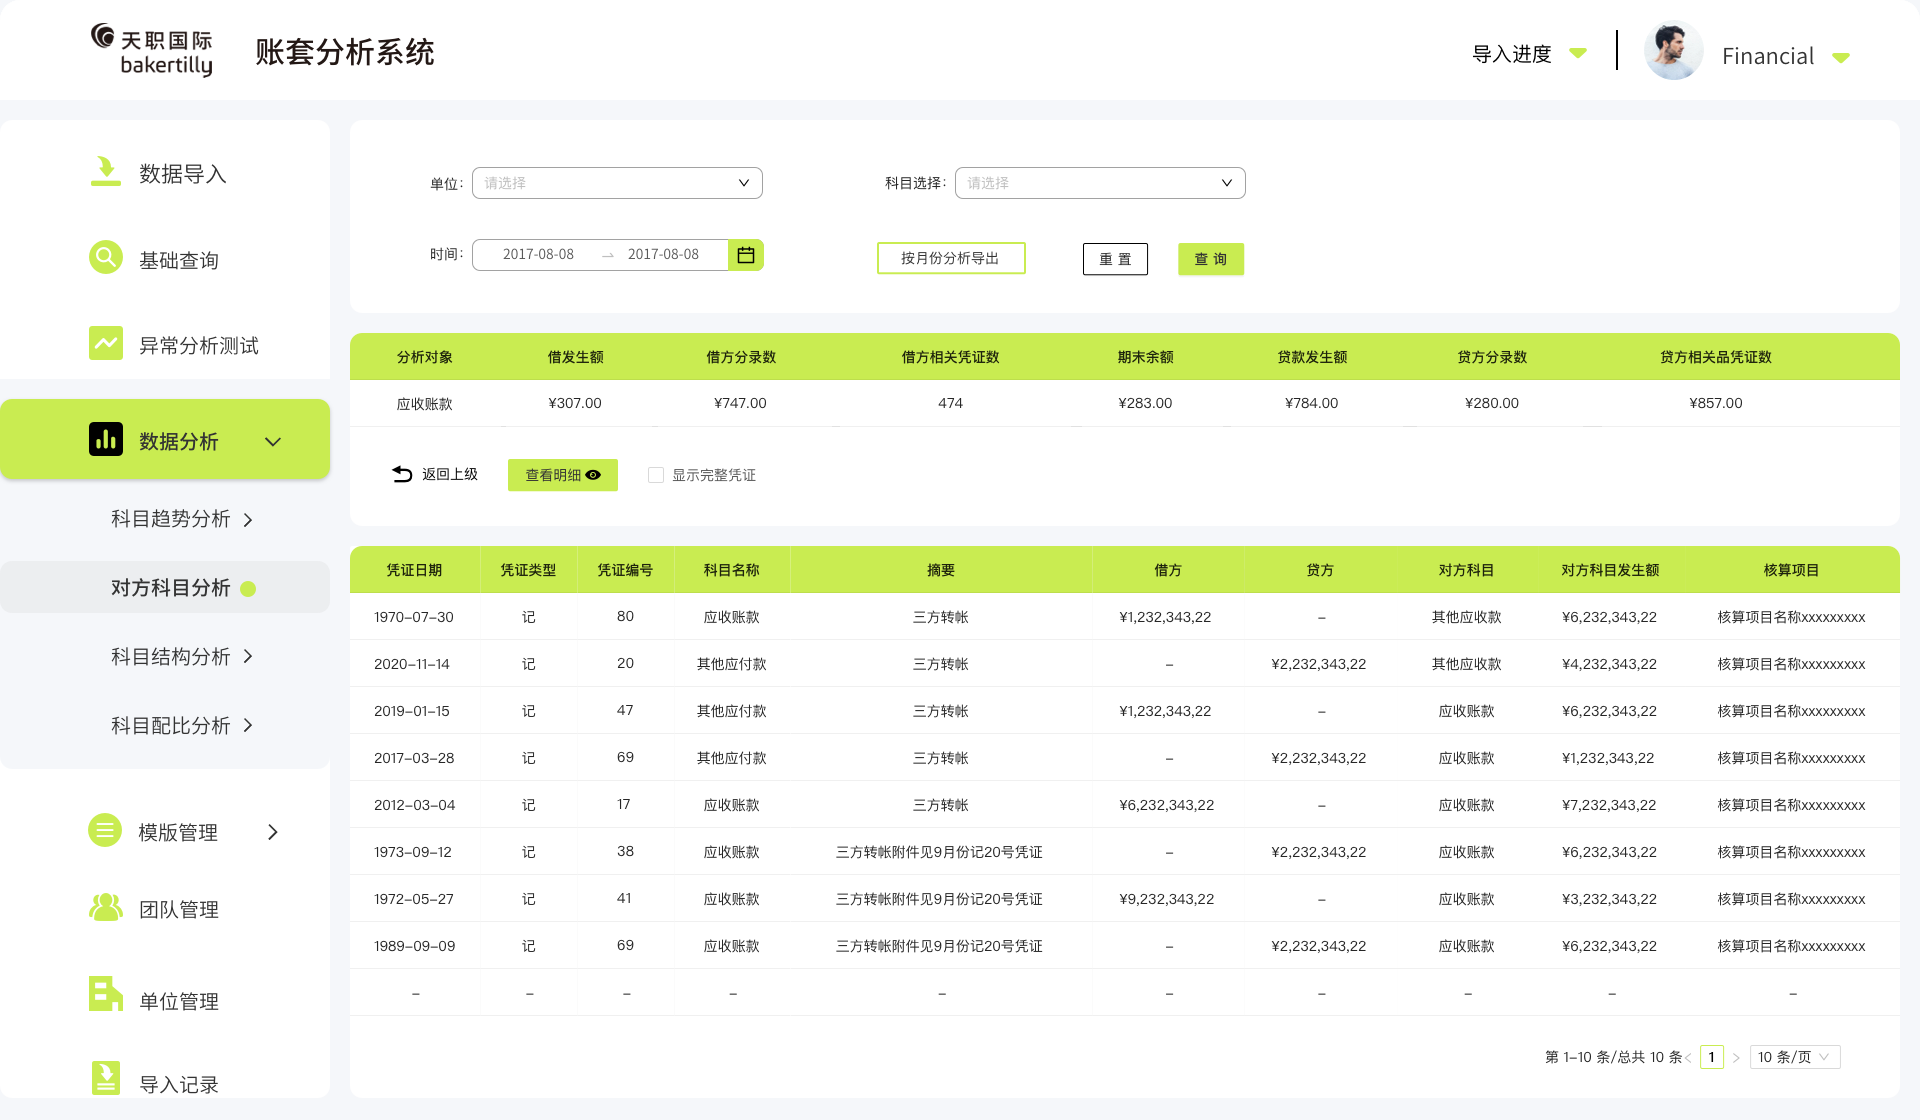1920x1120 pixels.
Task: Click the 单位管理 document icon
Action: pyautogui.click(x=105, y=994)
